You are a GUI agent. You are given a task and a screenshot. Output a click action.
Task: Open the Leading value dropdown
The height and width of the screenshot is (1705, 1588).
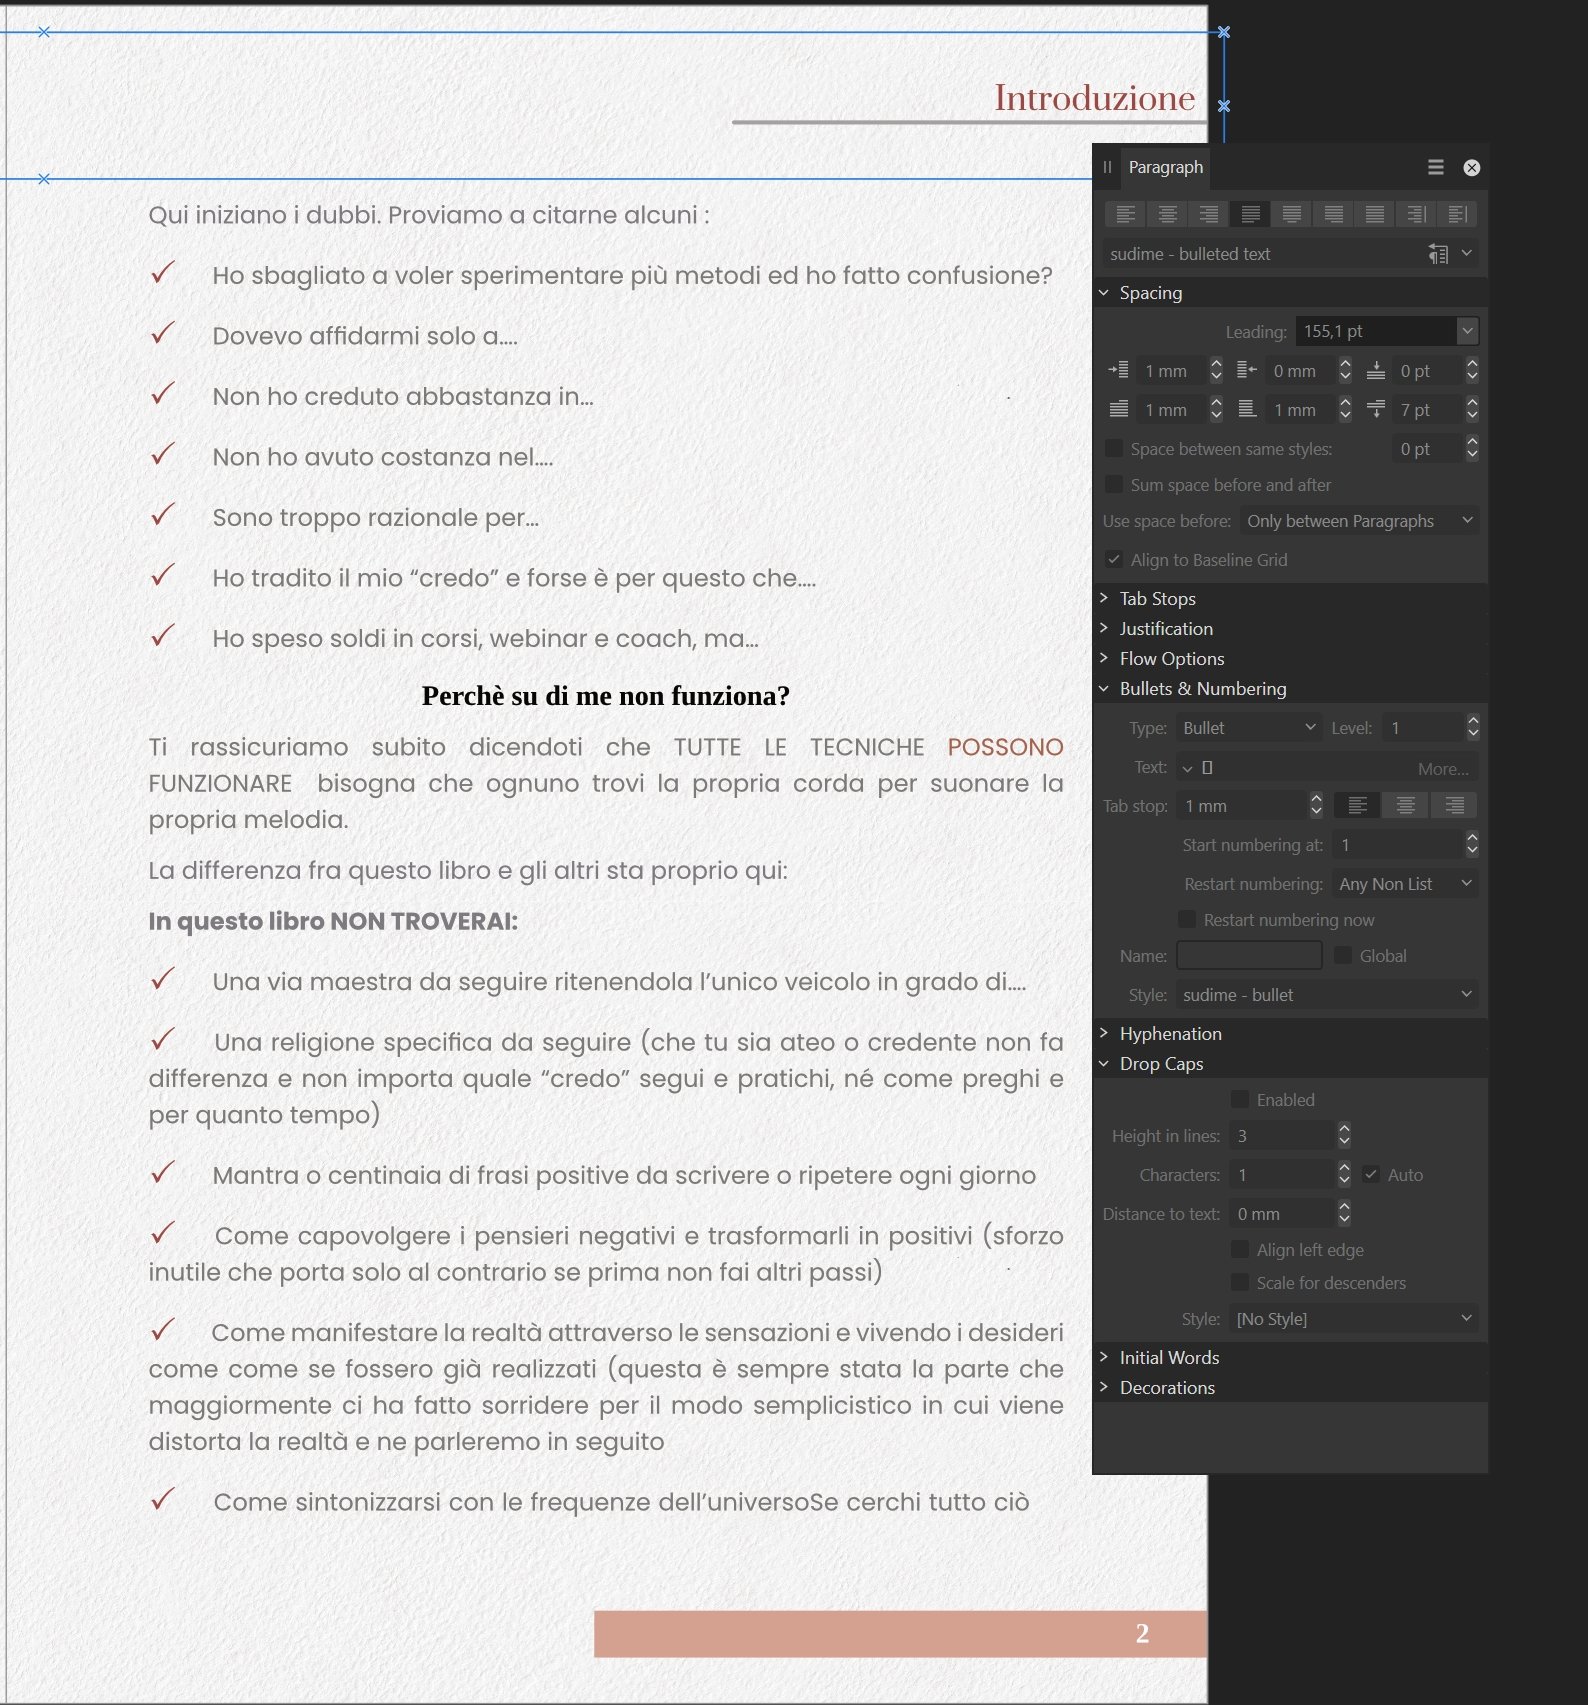pos(1466,331)
